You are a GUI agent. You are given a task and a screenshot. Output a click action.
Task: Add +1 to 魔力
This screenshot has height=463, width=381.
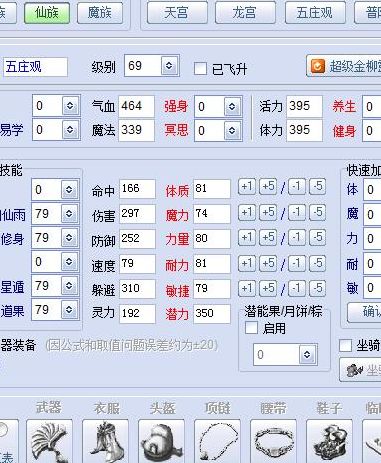point(247,212)
